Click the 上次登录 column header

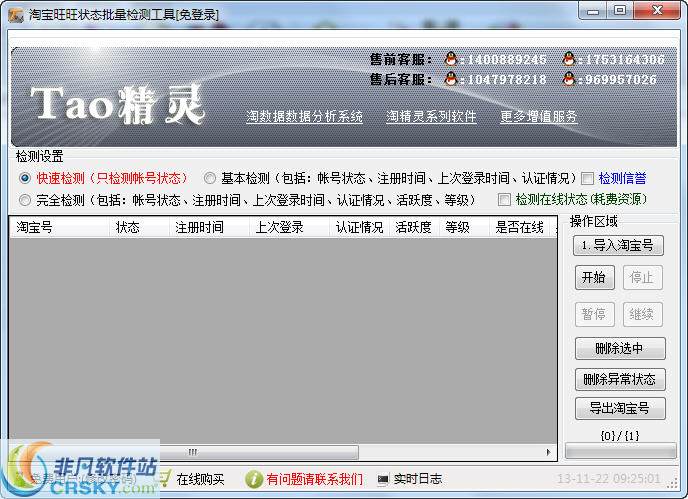click(x=290, y=227)
